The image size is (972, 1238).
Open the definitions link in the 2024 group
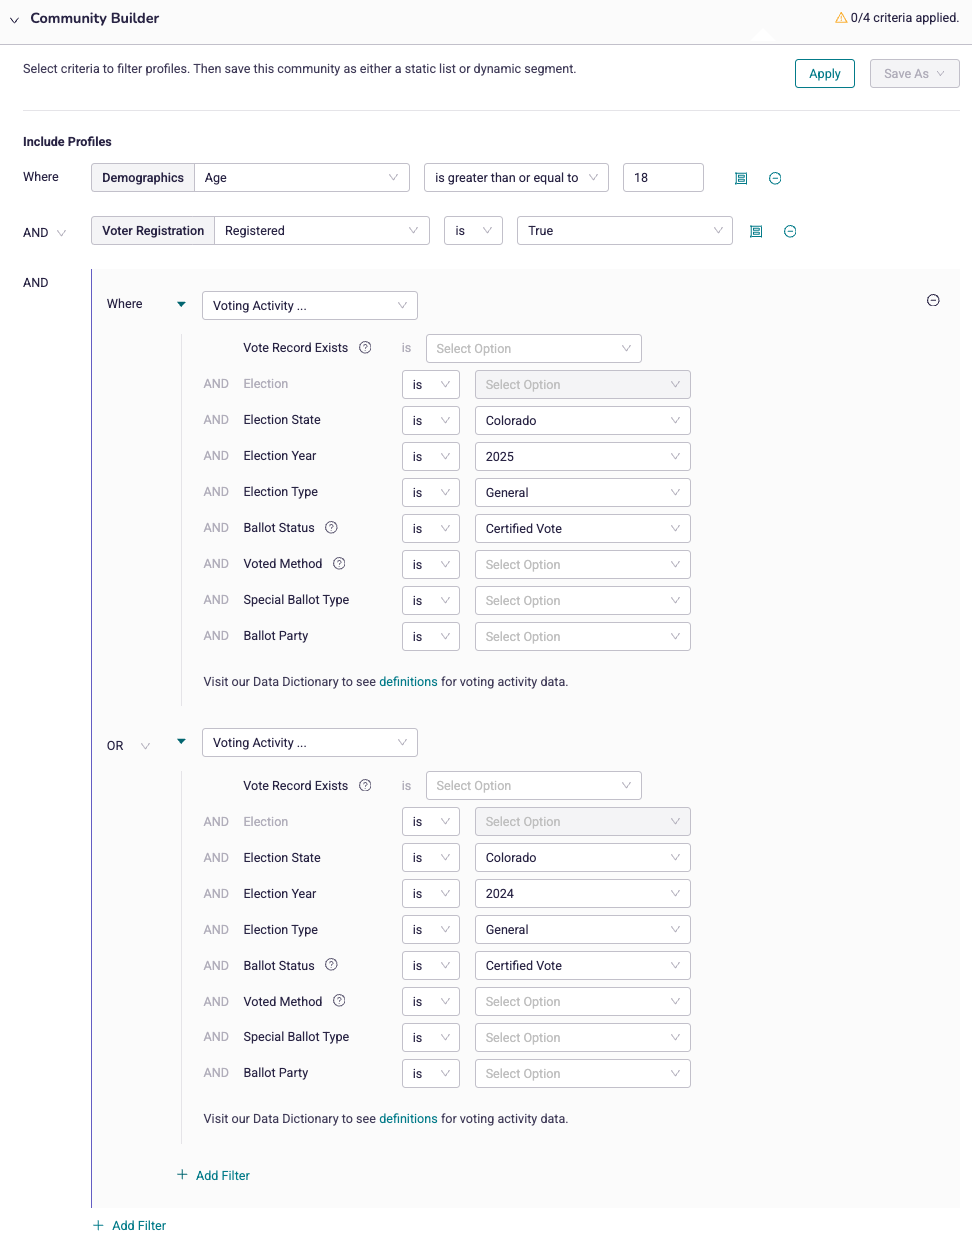point(408,1119)
